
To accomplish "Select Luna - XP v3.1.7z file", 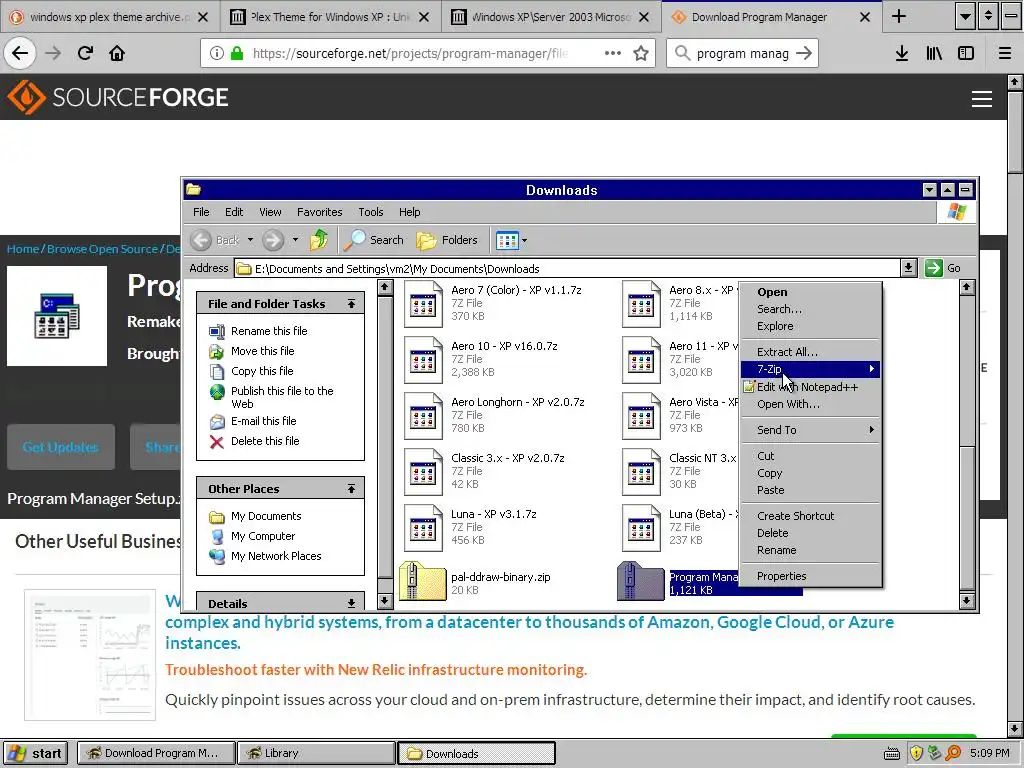I will 470,528.
